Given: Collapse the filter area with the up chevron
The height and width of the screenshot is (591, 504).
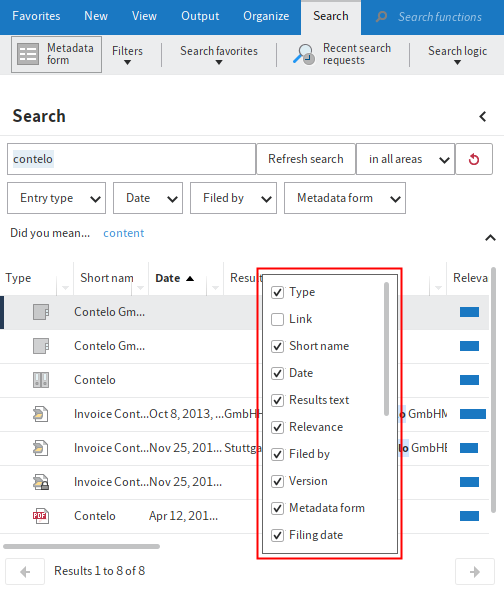Looking at the screenshot, I should pos(490,237).
